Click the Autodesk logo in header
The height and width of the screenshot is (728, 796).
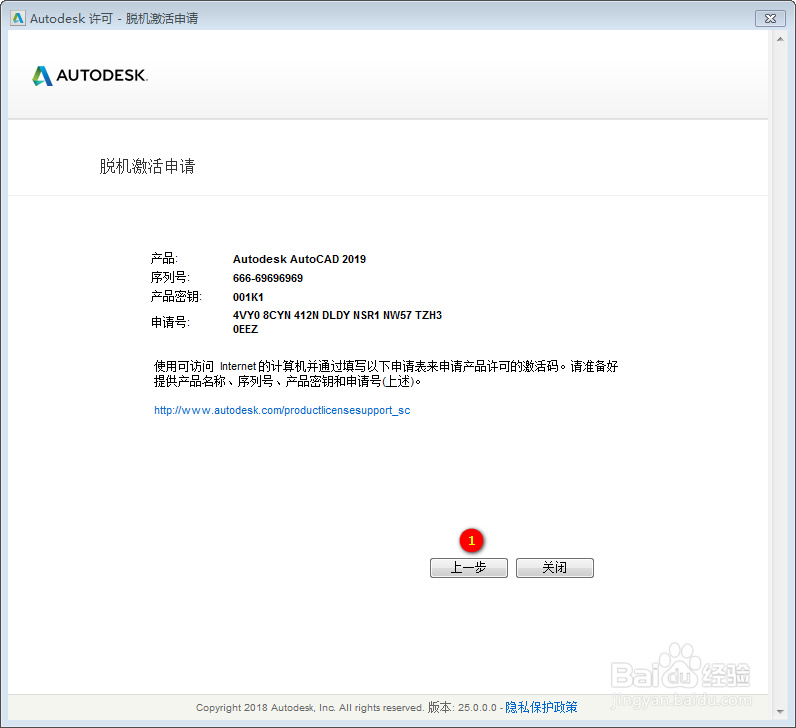[x=90, y=76]
